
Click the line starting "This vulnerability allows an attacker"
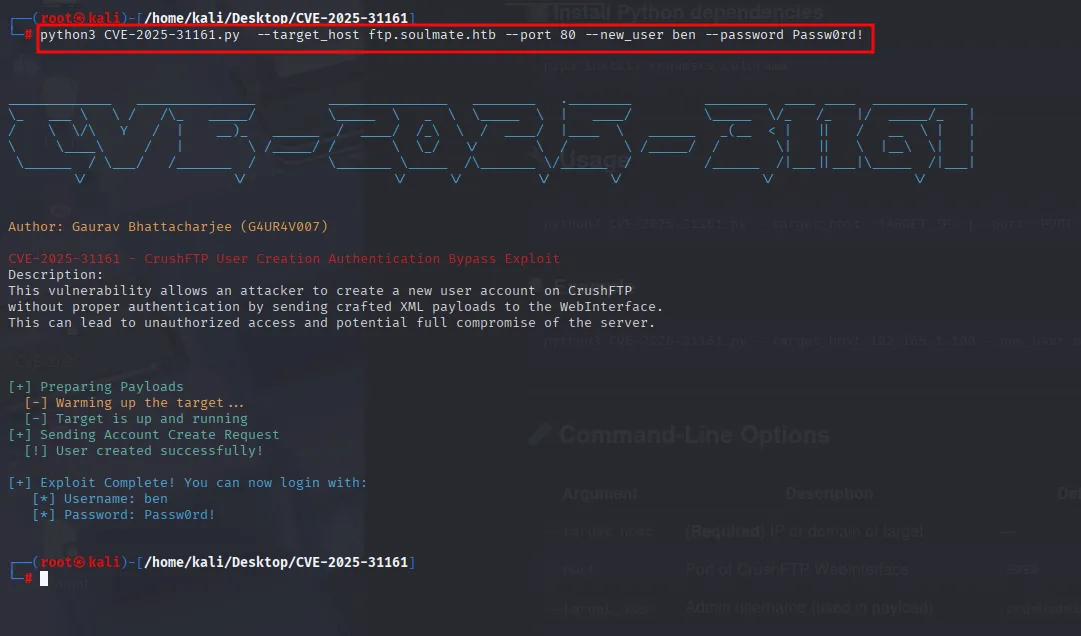320,291
